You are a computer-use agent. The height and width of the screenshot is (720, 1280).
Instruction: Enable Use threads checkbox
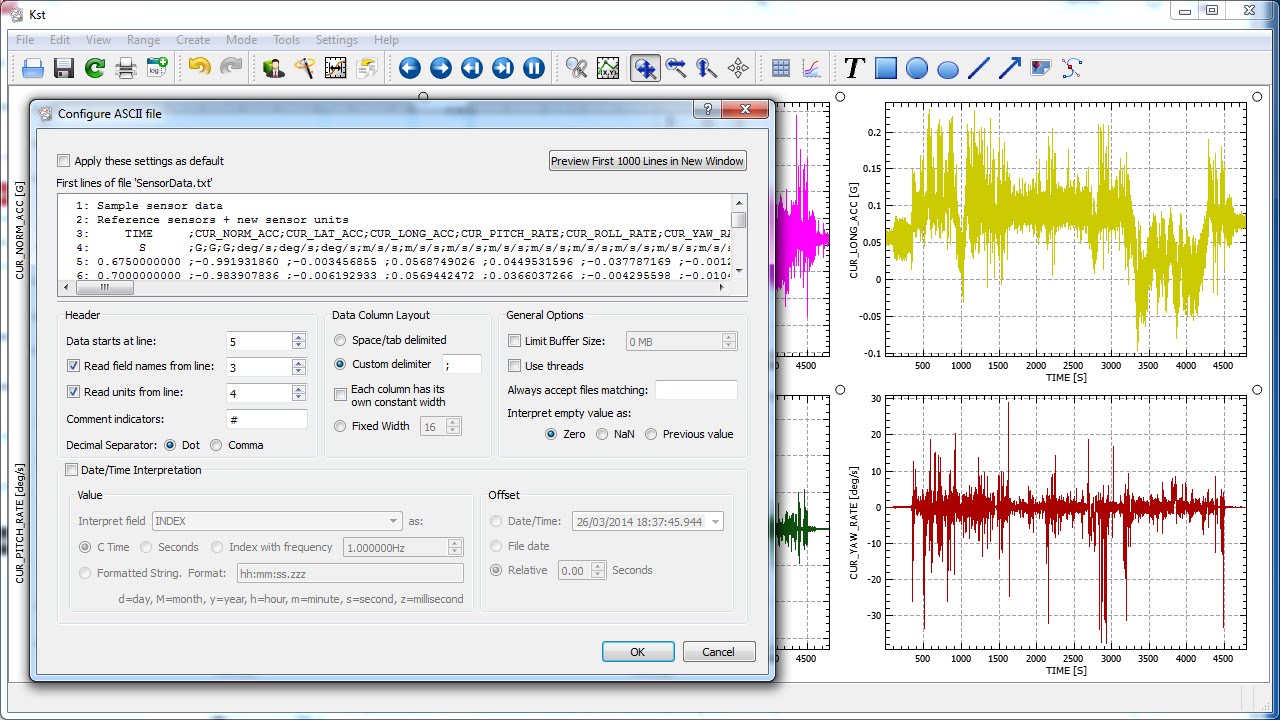click(x=515, y=366)
